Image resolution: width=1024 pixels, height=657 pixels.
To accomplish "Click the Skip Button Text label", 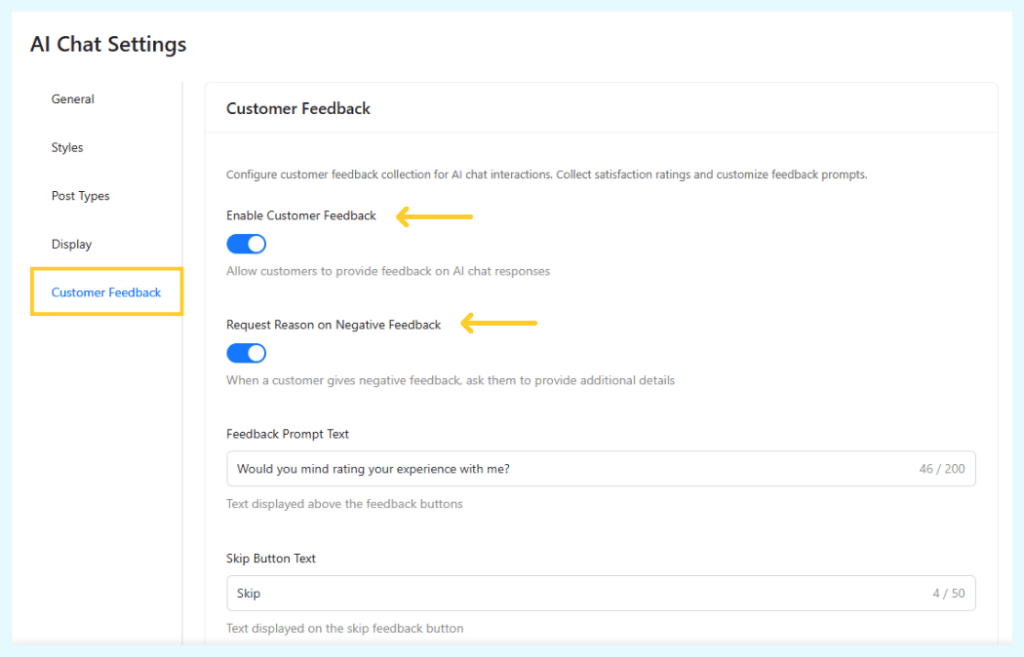I will [x=271, y=558].
